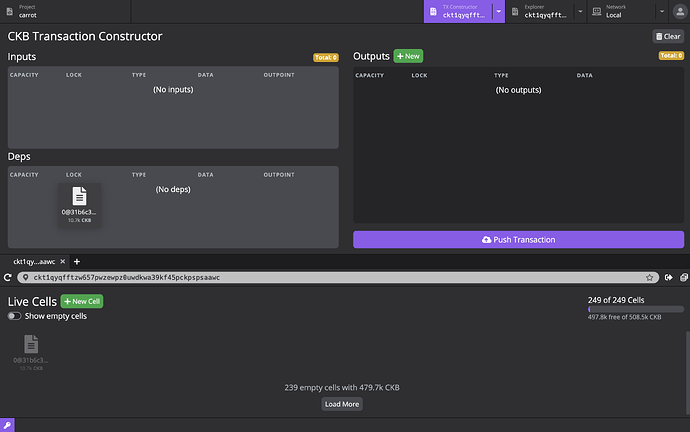
Task: Add a new output with New button
Action: point(408,56)
